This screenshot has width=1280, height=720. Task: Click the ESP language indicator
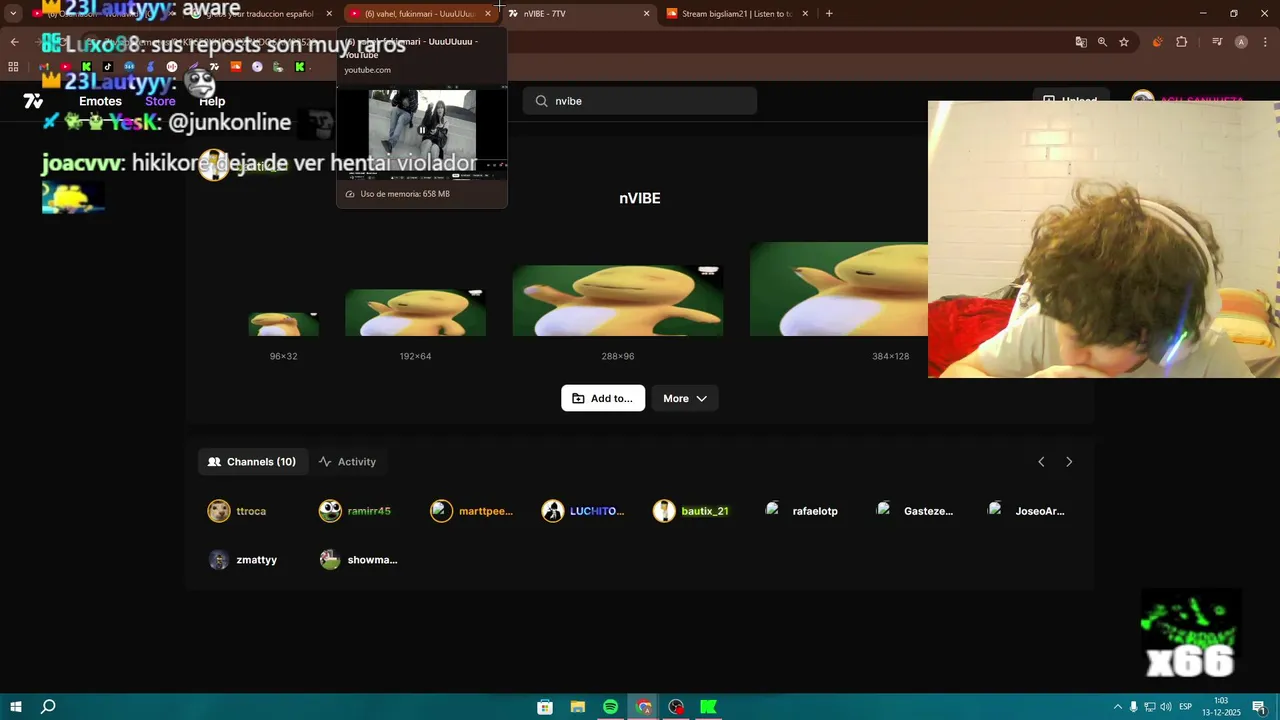[x=1186, y=707]
